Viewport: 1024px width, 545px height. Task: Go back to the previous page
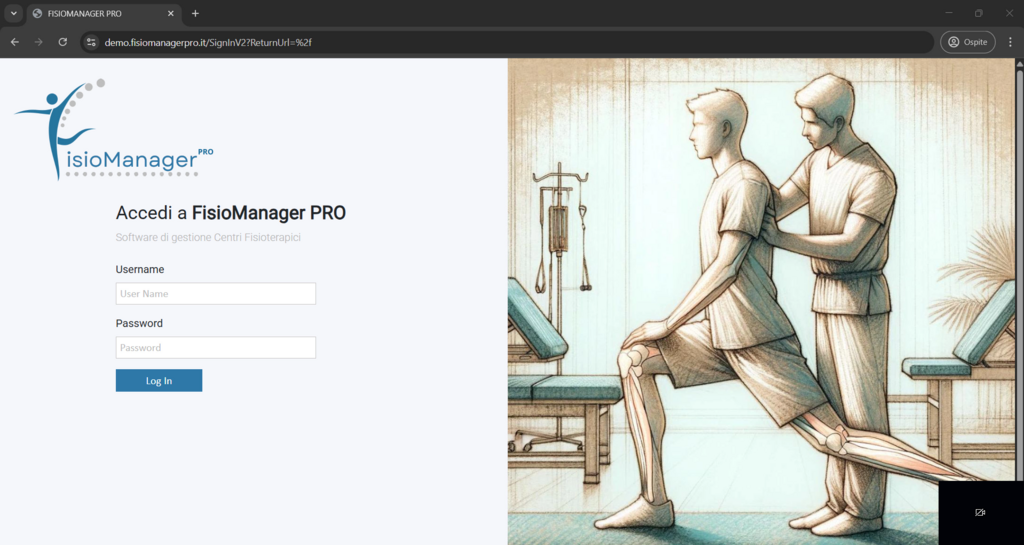point(15,42)
